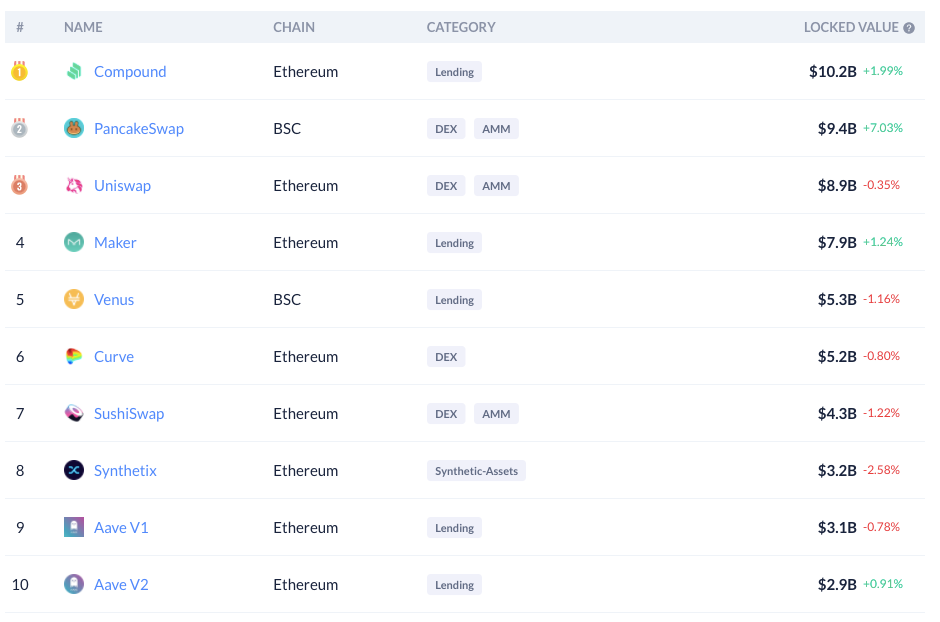
Task: Open the SushiSwap project link
Action: 129,413
